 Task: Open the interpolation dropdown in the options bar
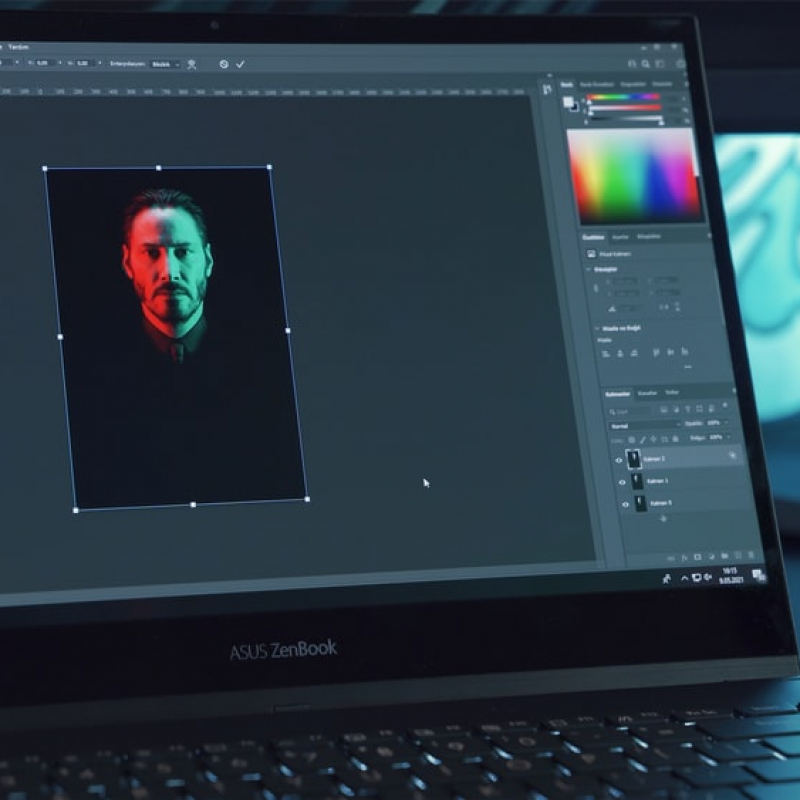(165, 64)
